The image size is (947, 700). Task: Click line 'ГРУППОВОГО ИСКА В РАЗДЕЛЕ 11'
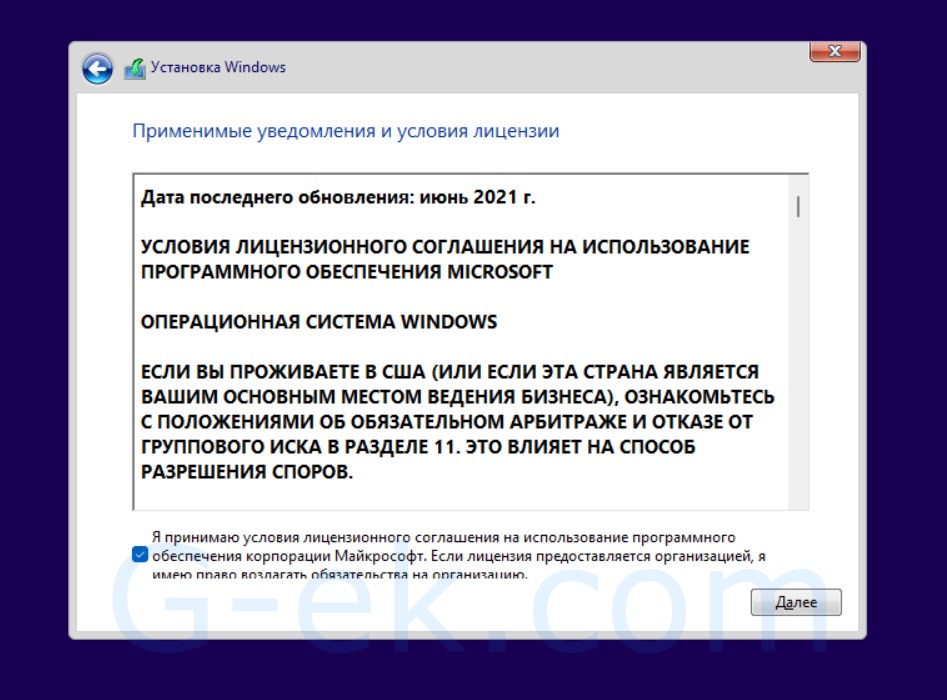point(418,446)
